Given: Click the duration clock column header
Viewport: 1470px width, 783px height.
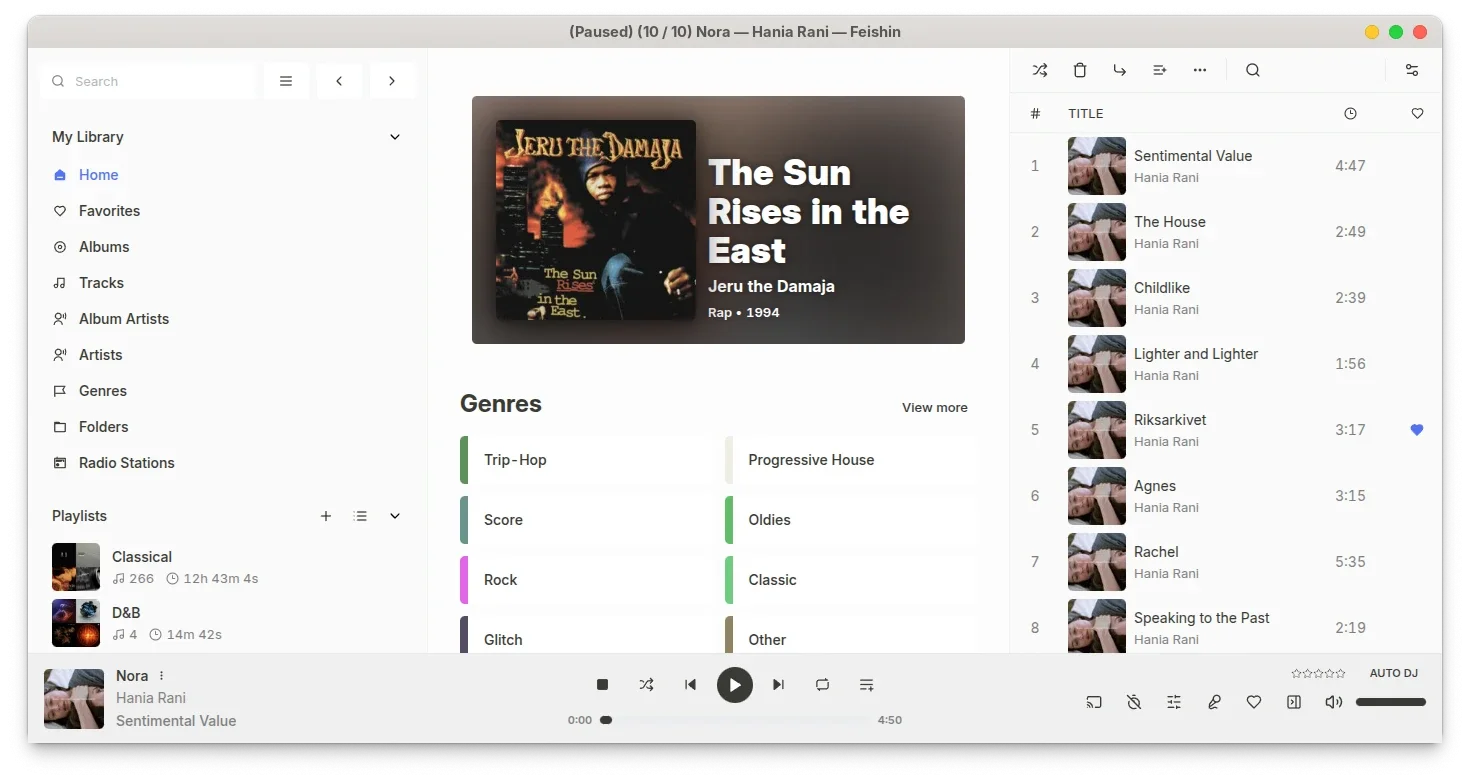Looking at the screenshot, I should click(x=1350, y=114).
